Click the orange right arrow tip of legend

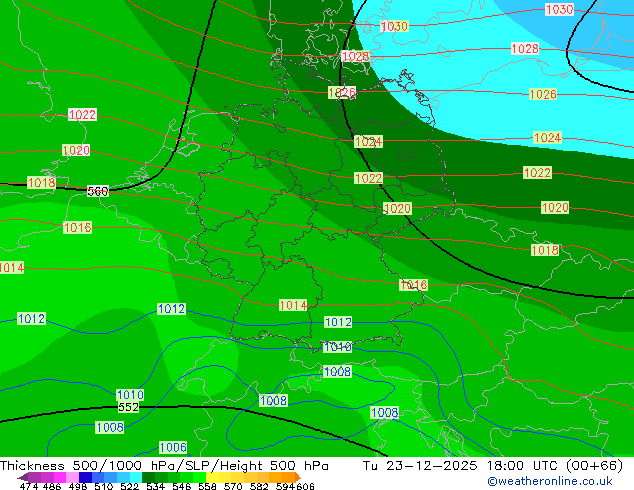(298, 477)
